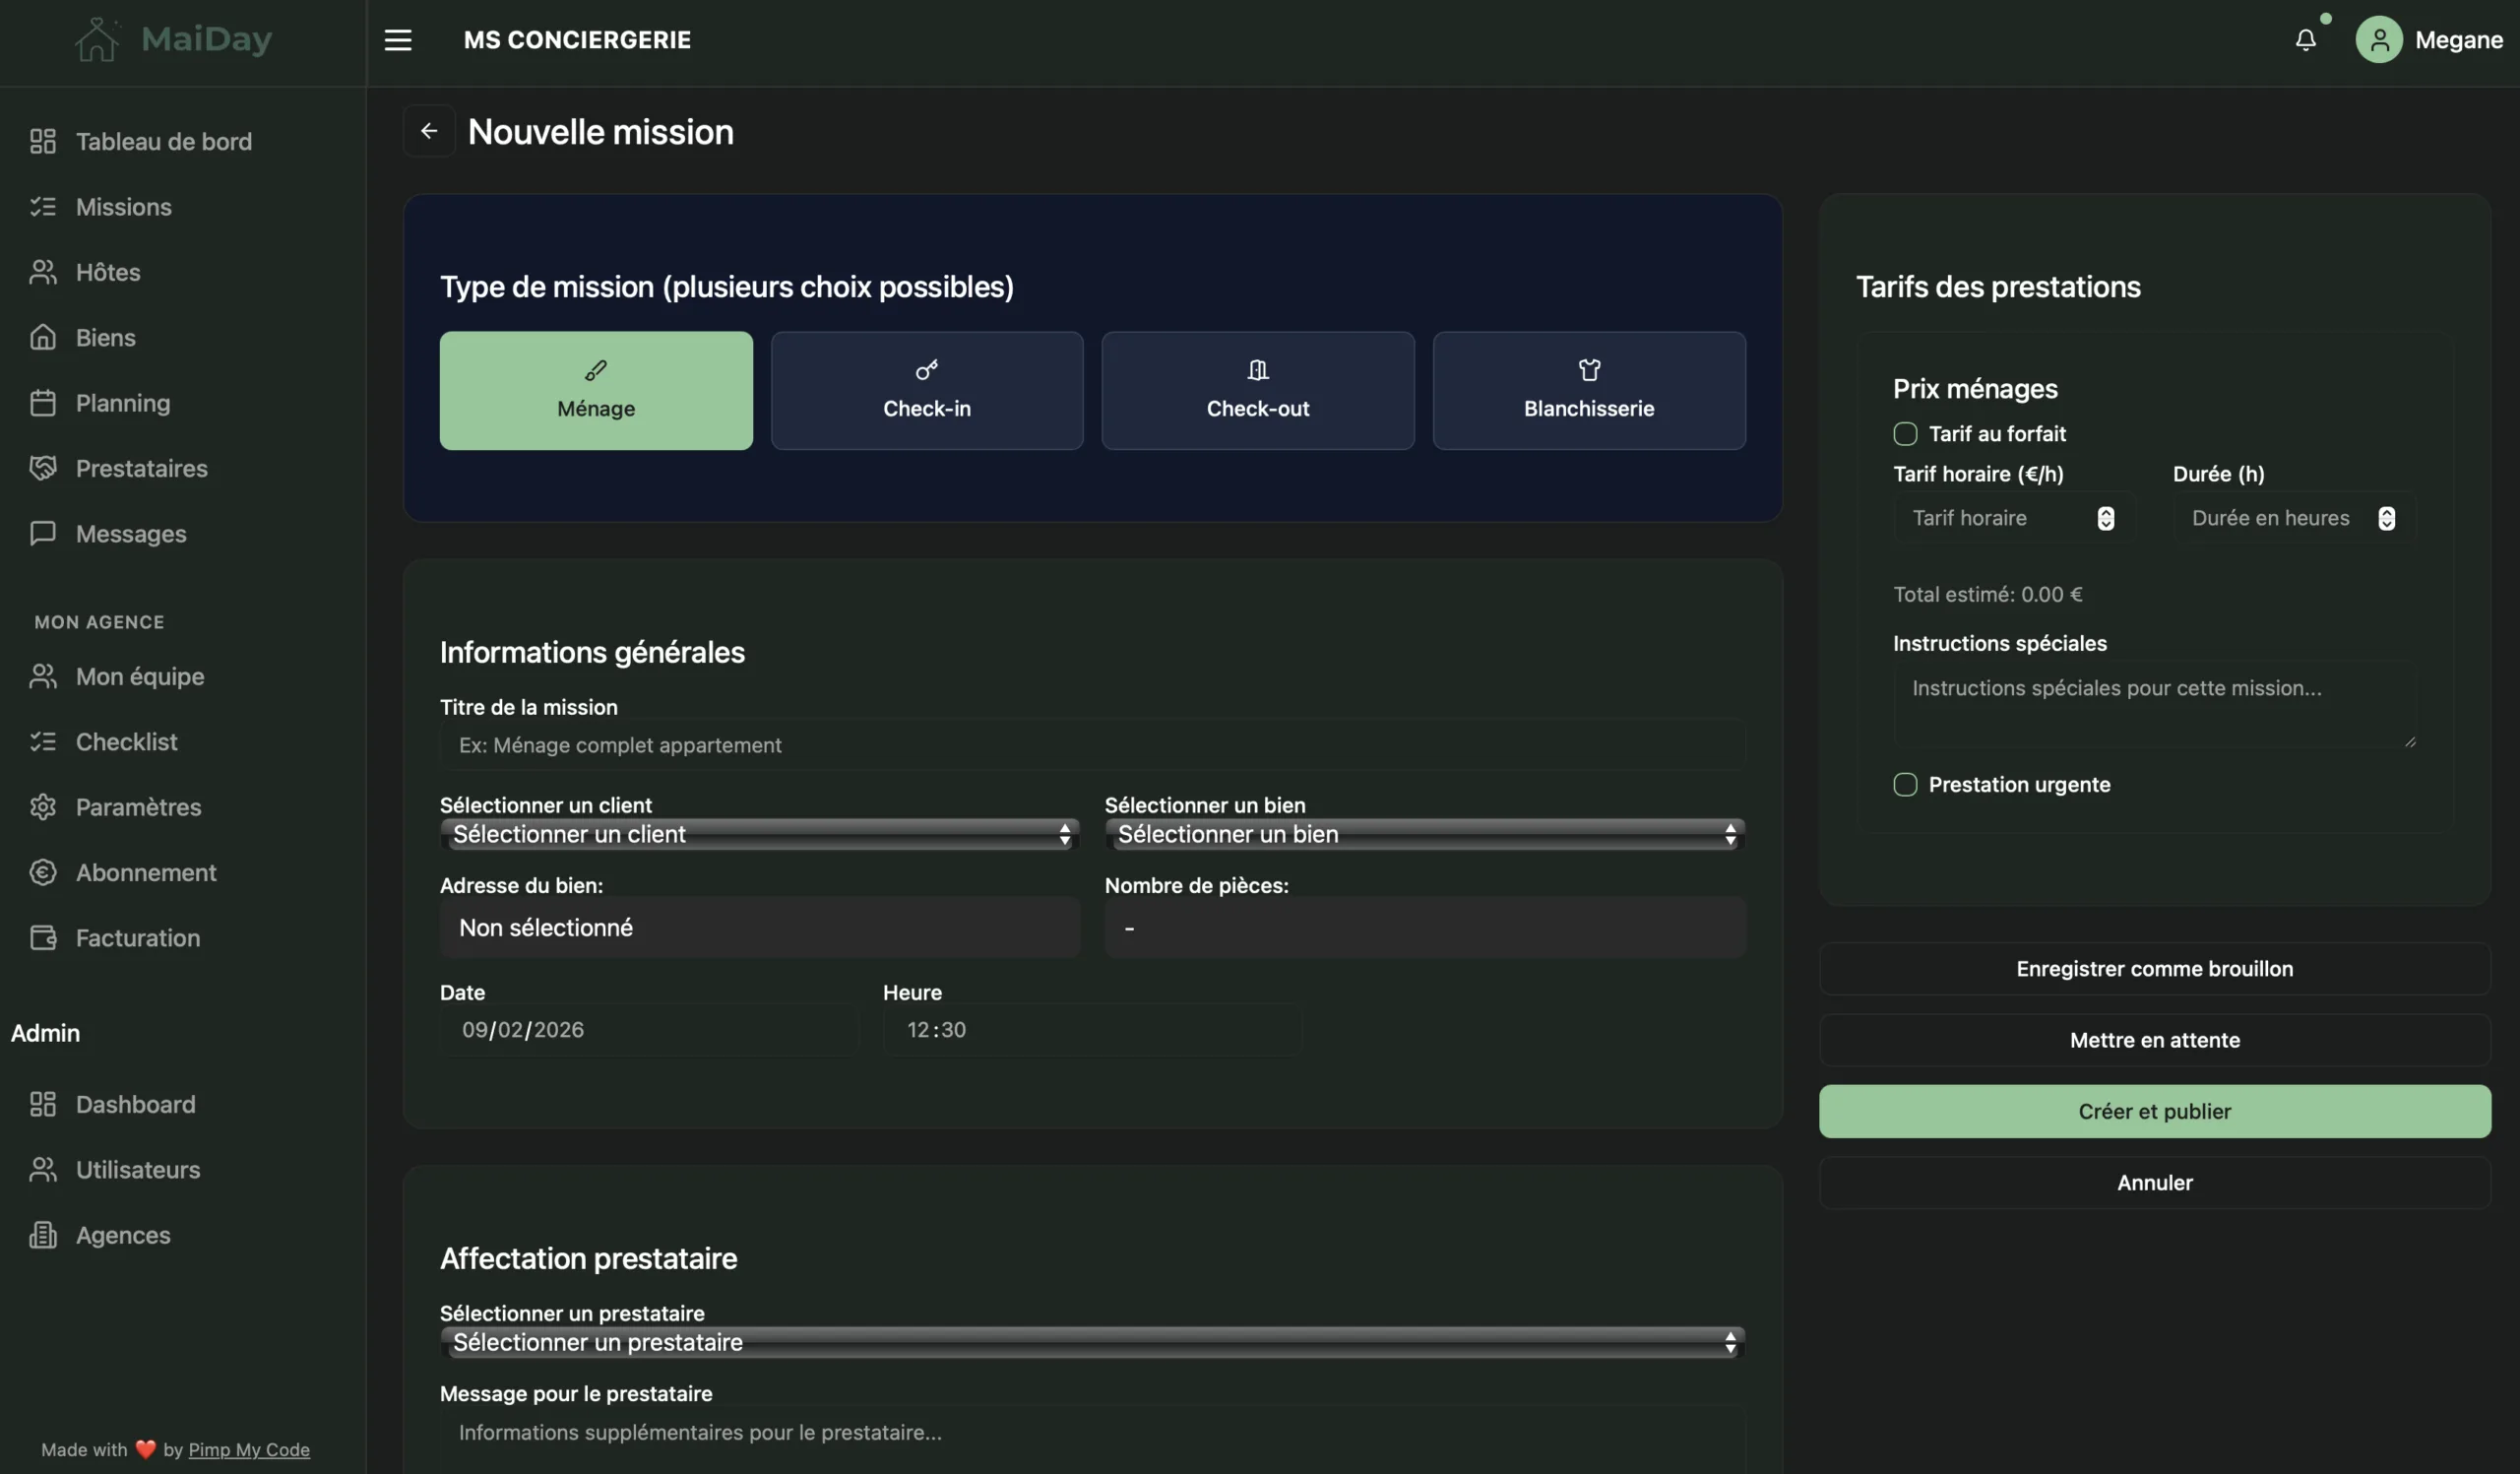
Task: Click Megane's user avatar icon
Action: point(2378,40)
